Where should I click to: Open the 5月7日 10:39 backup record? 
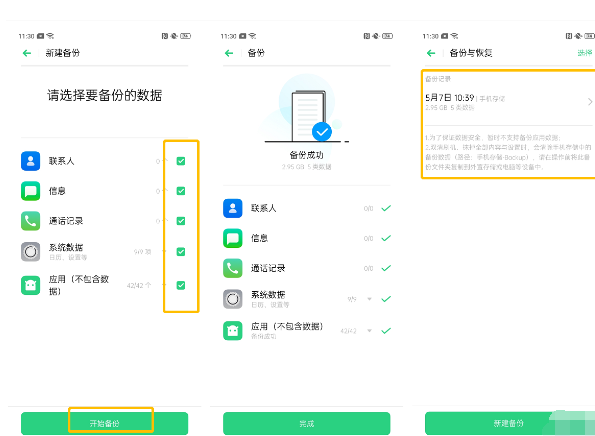(508, 102)
